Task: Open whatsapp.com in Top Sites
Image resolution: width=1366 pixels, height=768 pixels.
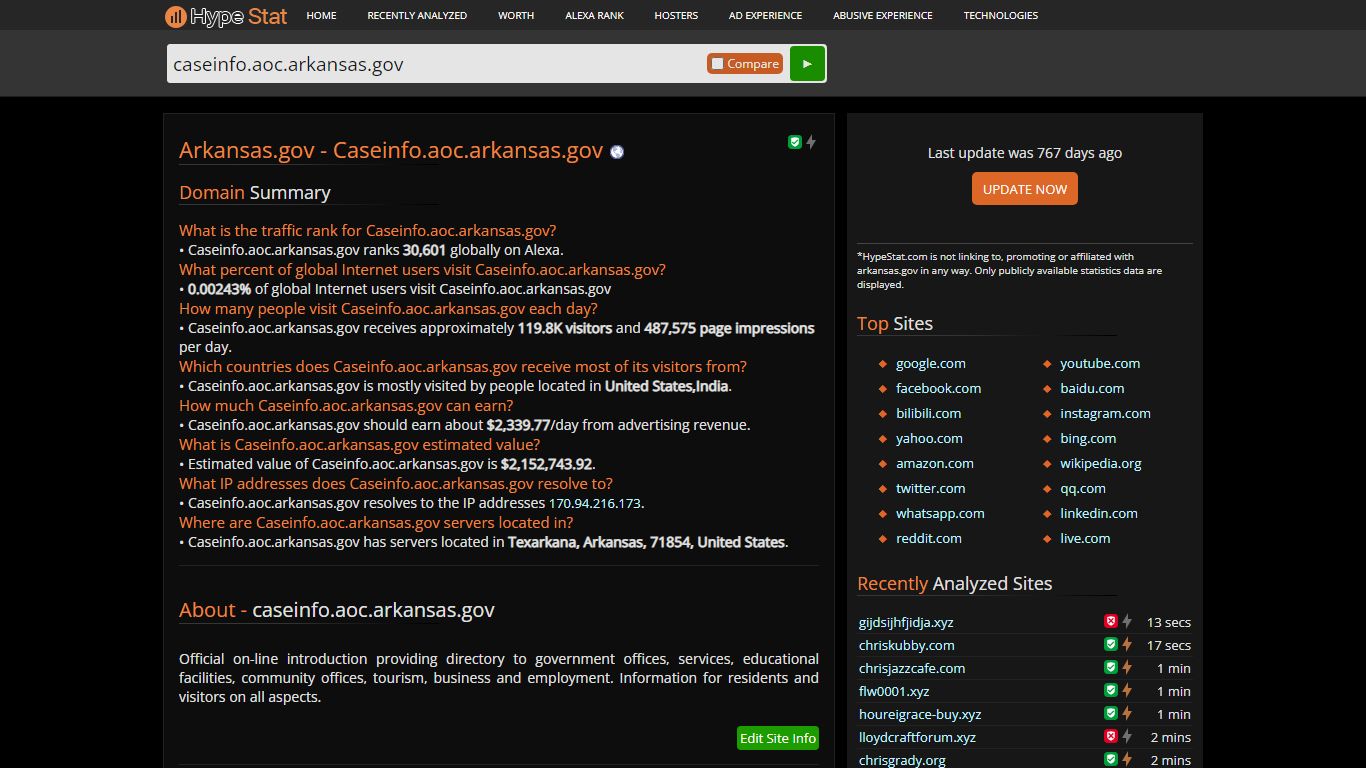Action: tap(940, 513)
